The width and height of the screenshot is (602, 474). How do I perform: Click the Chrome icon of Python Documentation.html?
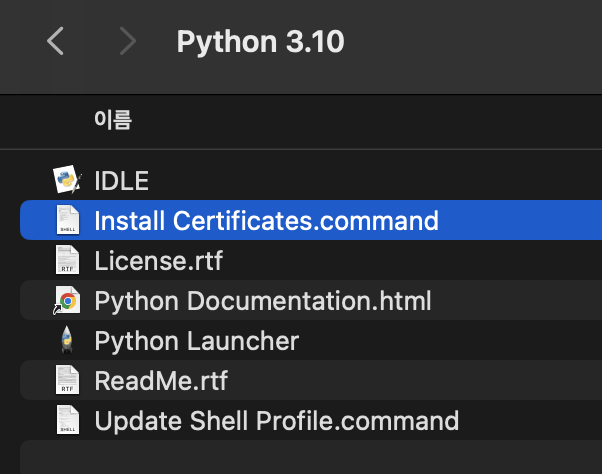[x=67, y=301]
